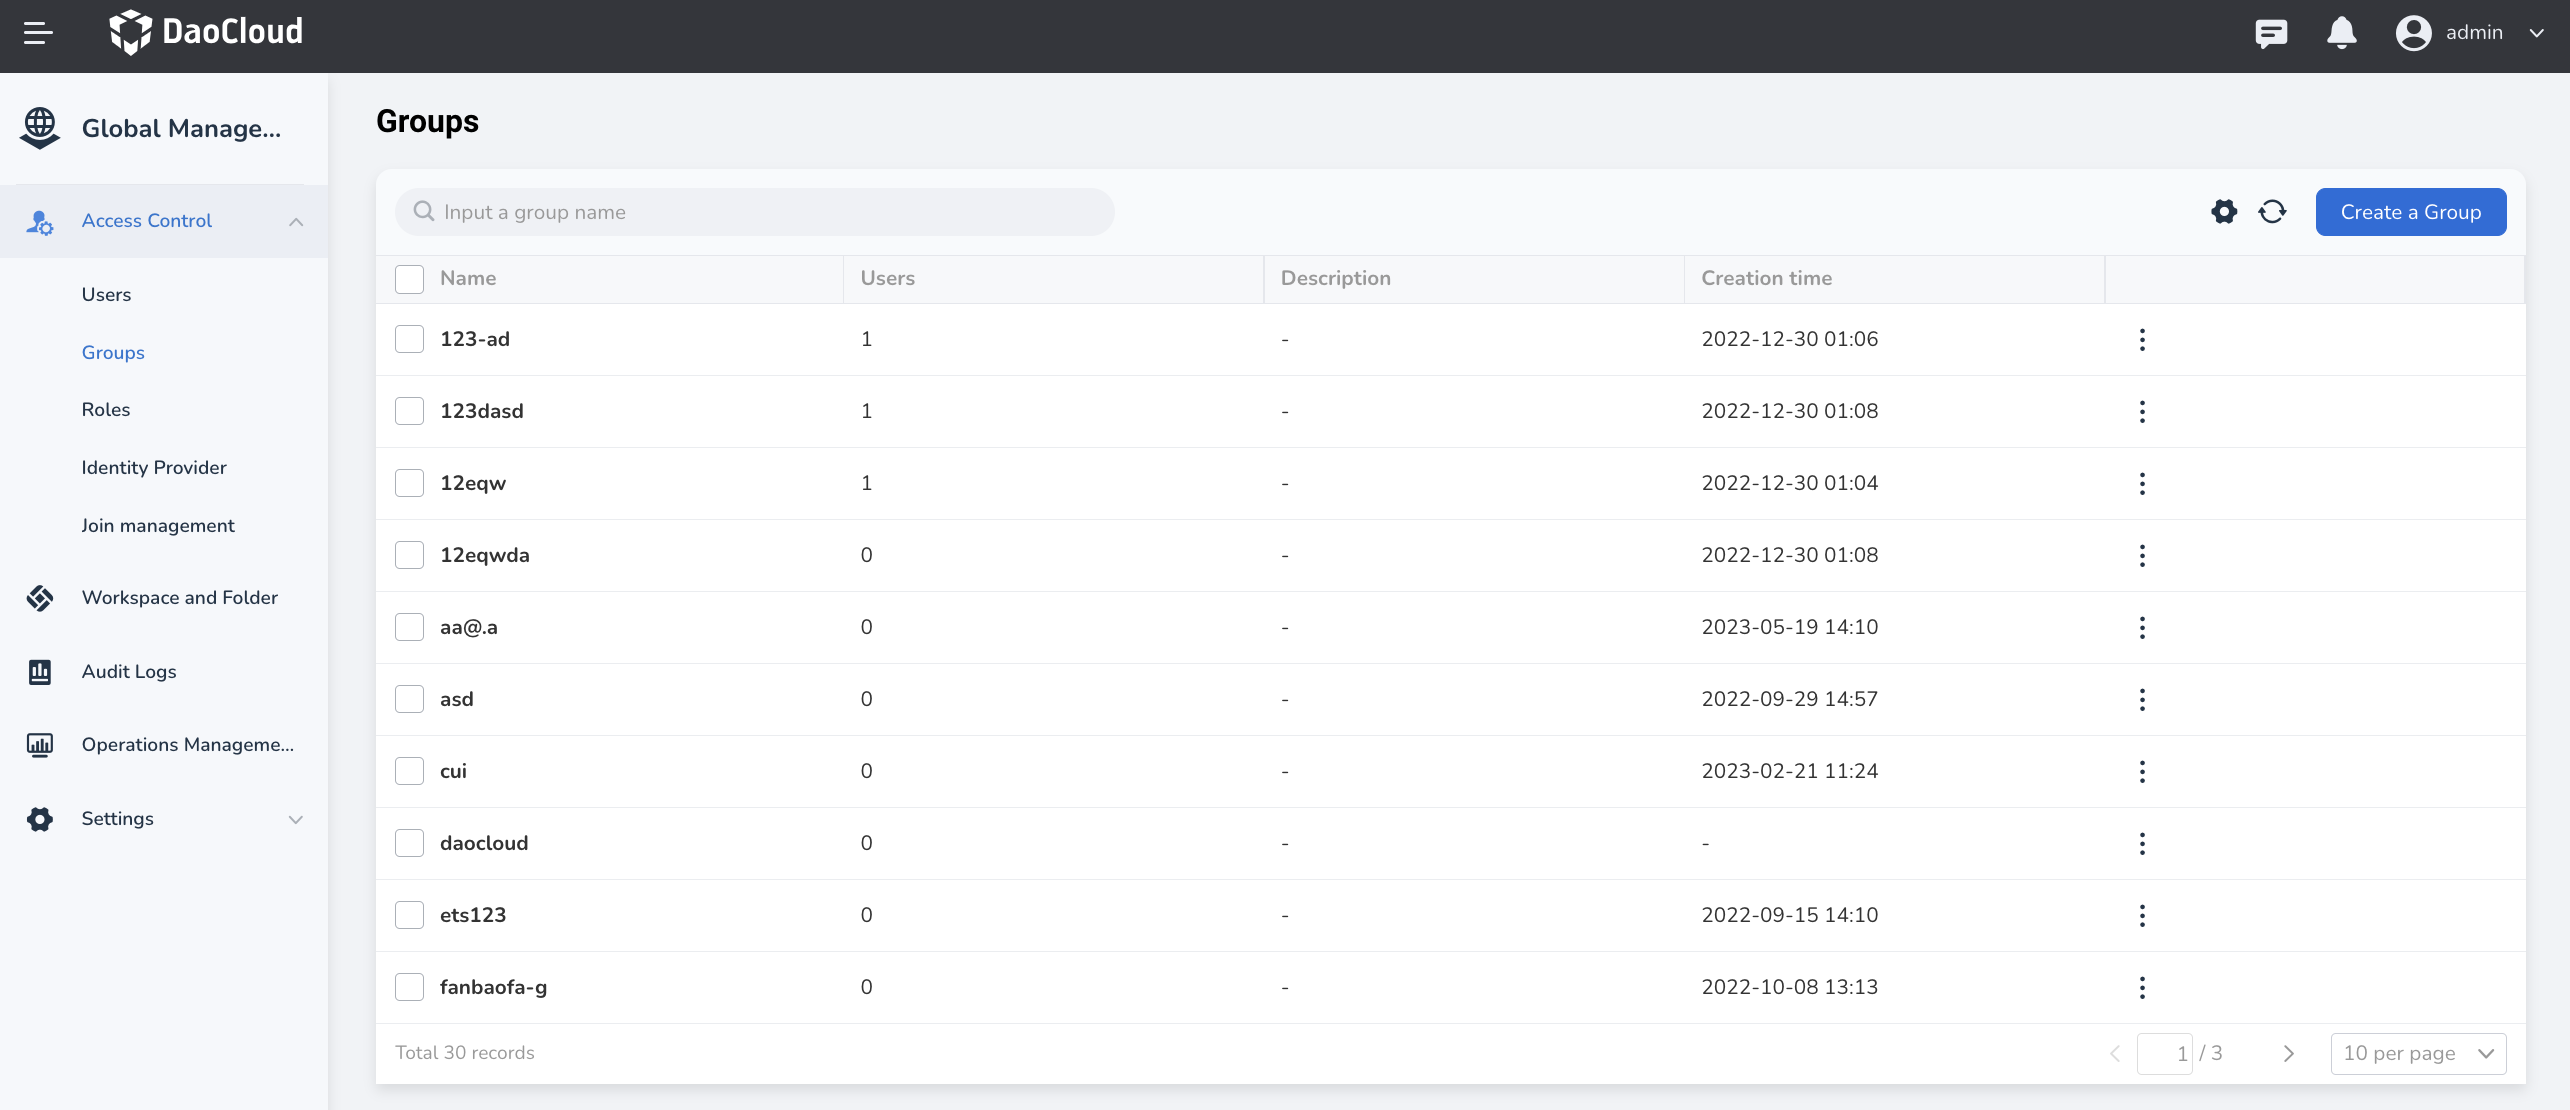This screenshot has width=2570, height=1110.
Task: Click the Settings gear sidebar icon
Action: 40,819
